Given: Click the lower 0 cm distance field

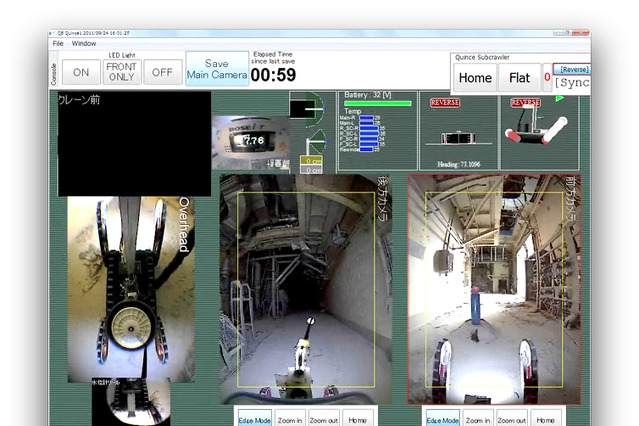Looking at the screenshot, I should pos(312,169).
